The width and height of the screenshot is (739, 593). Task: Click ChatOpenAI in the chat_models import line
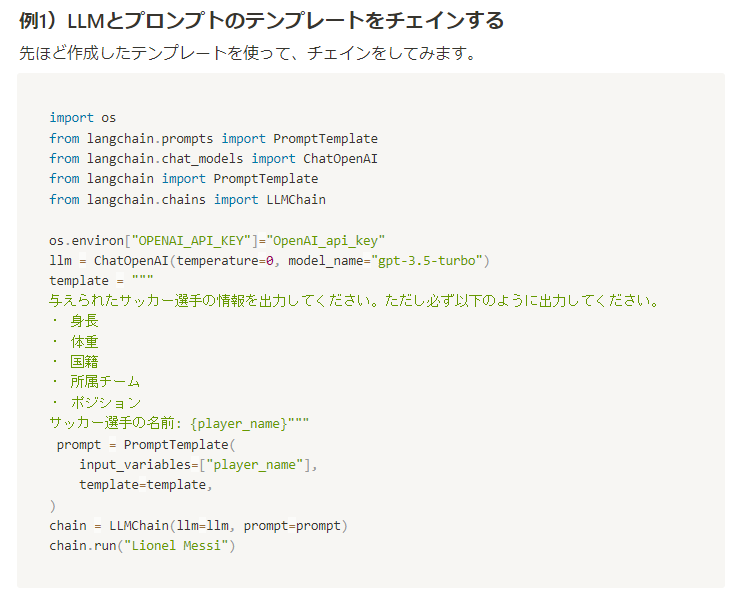pyautogui.click(x=340, y=158)
